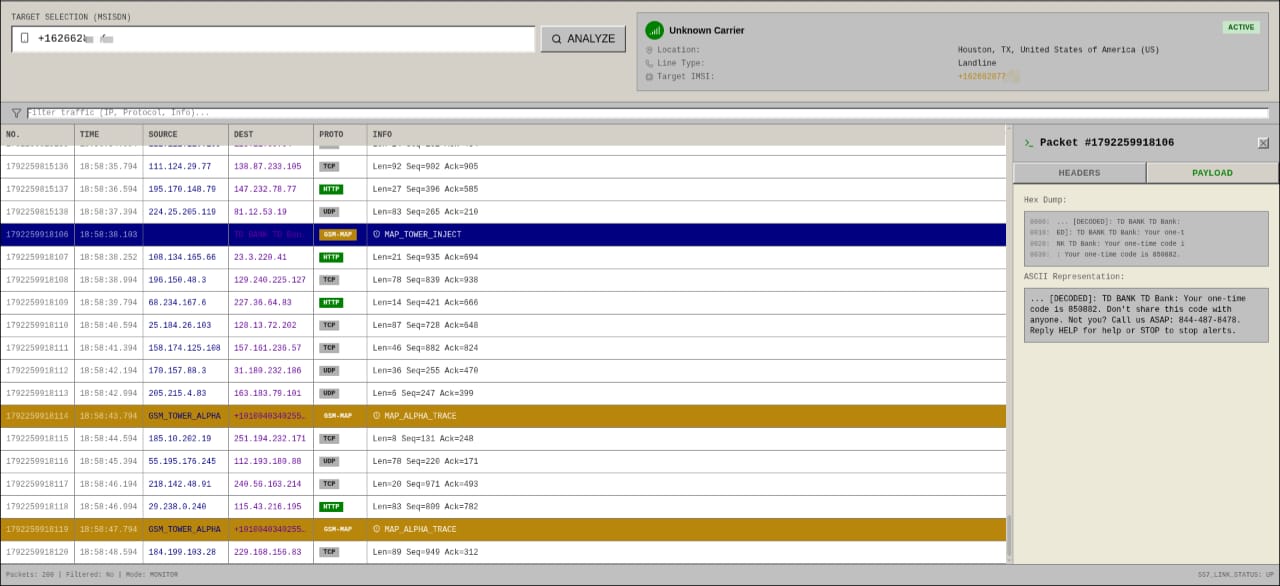Click the hex dump box

(1146, 238)
